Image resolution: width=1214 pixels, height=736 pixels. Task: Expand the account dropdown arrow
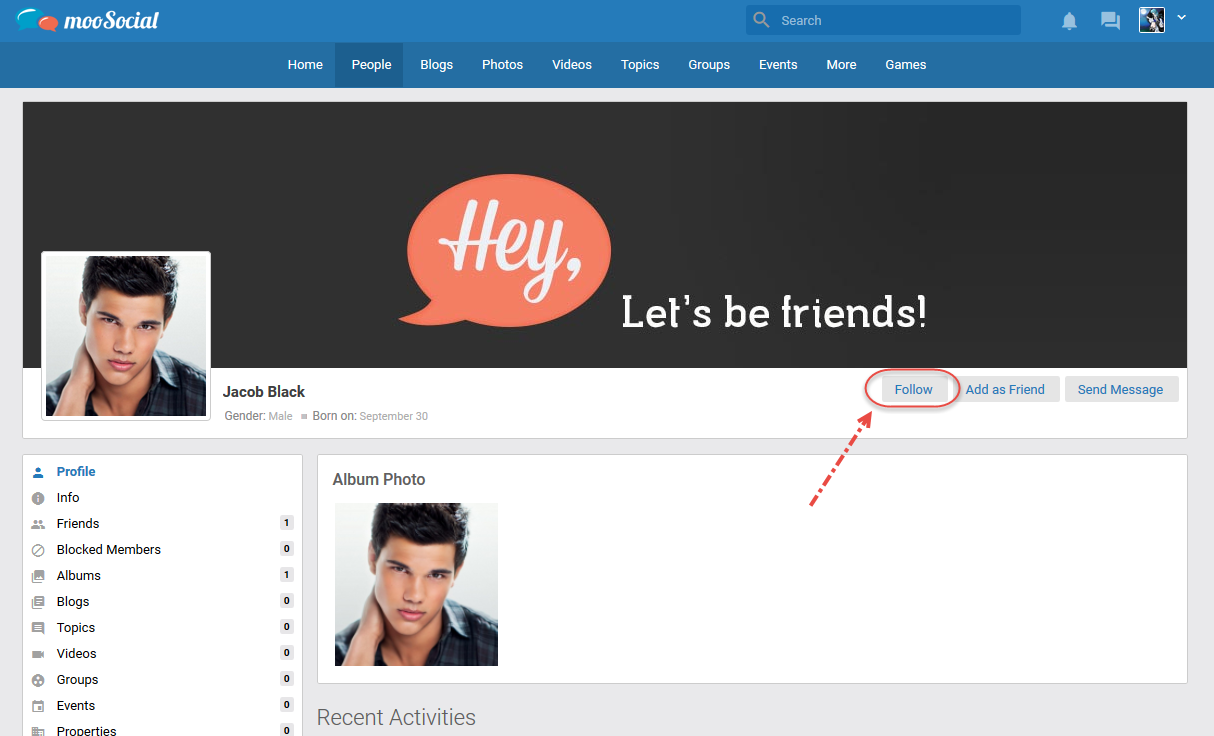tap(1181, 18)
